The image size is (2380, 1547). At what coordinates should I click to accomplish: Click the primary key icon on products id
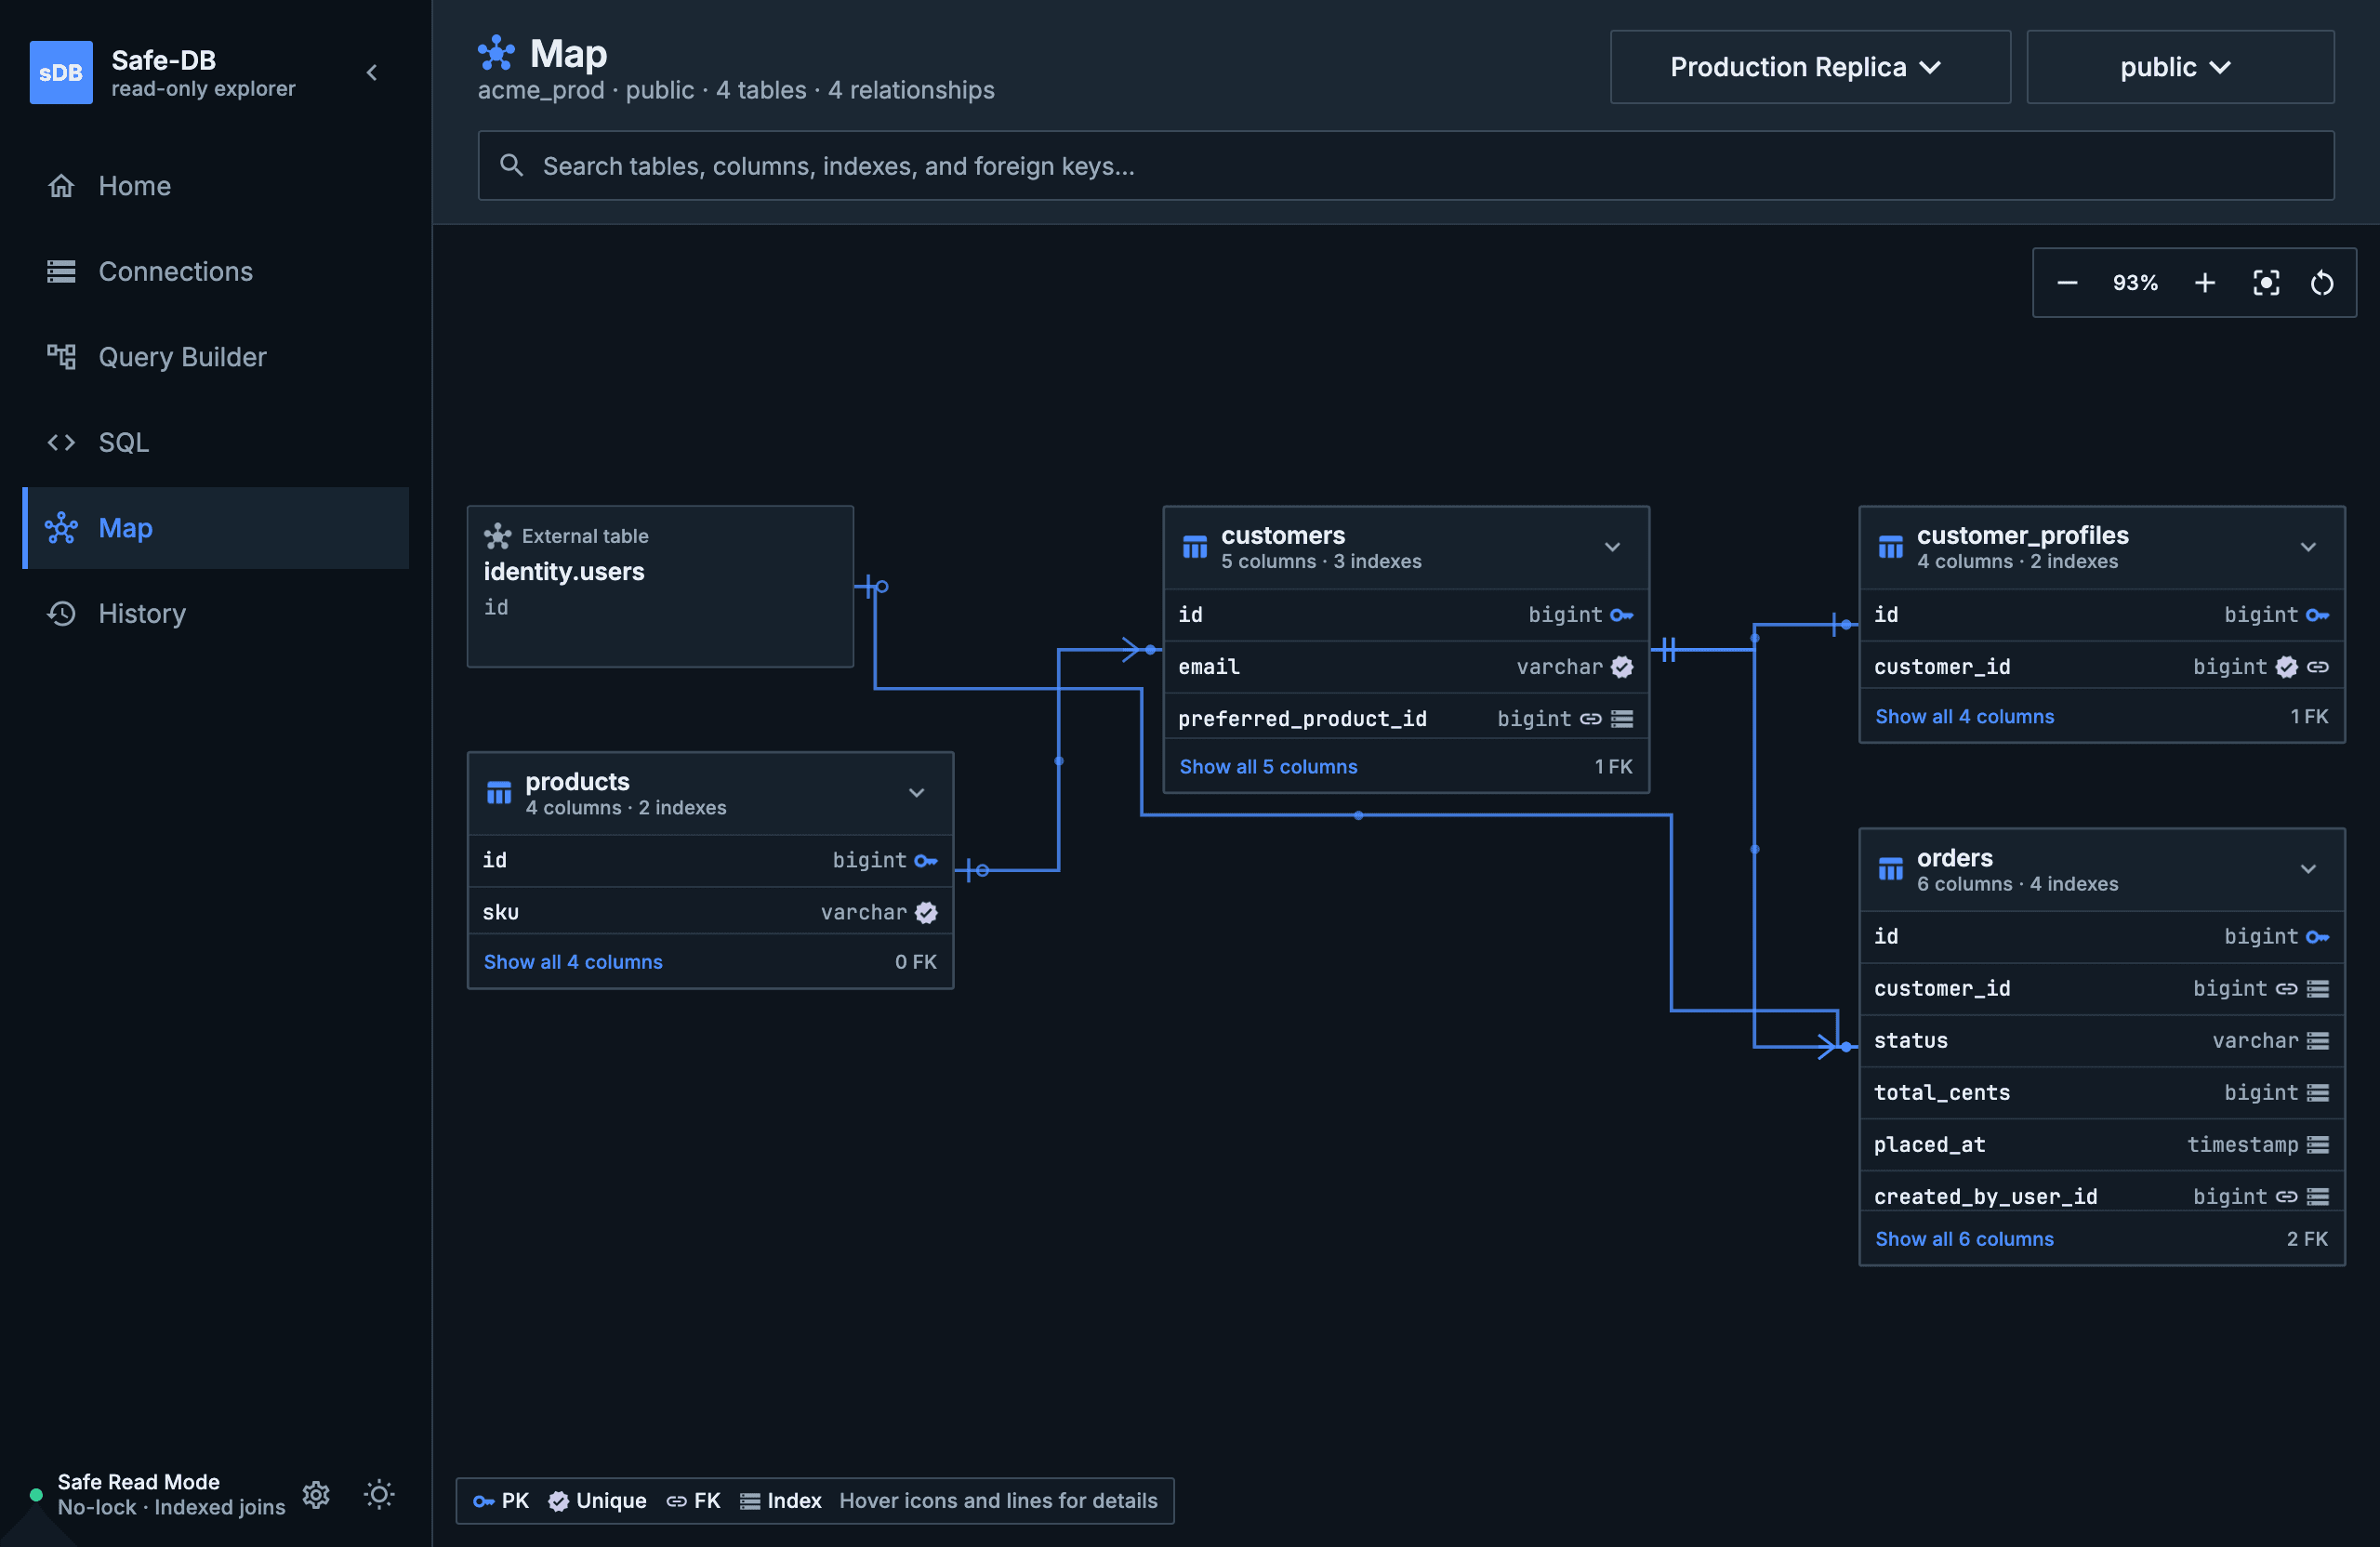coord(926,860)
